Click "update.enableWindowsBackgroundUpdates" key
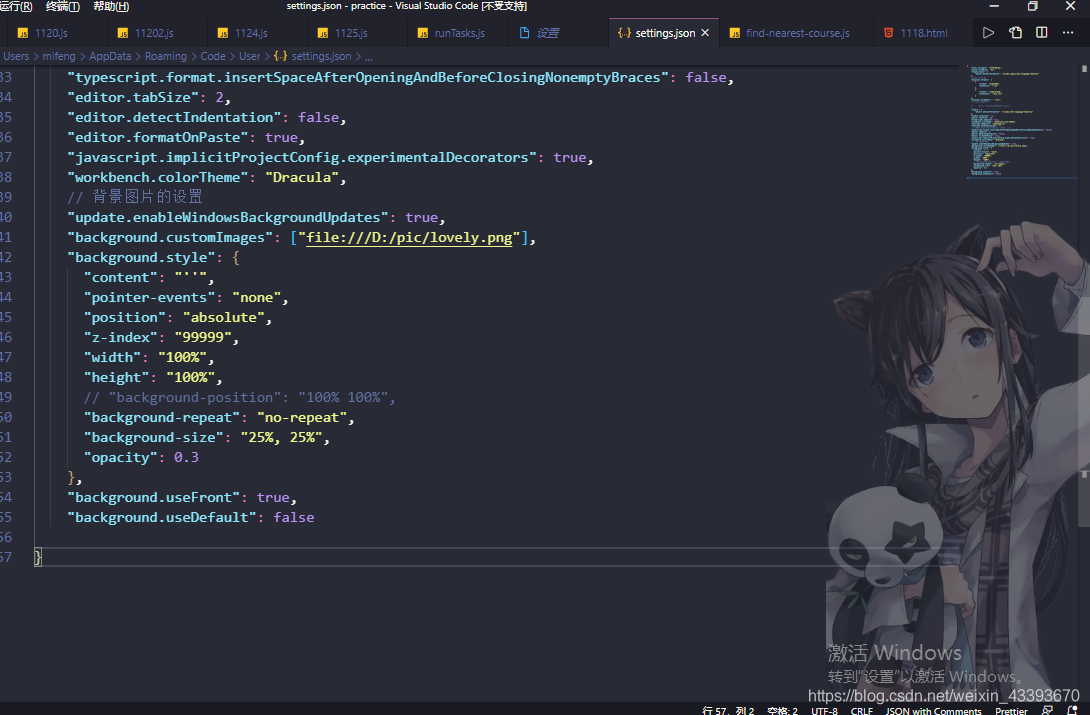This screenshot has width=1090, height=715. tap(228, 217)
